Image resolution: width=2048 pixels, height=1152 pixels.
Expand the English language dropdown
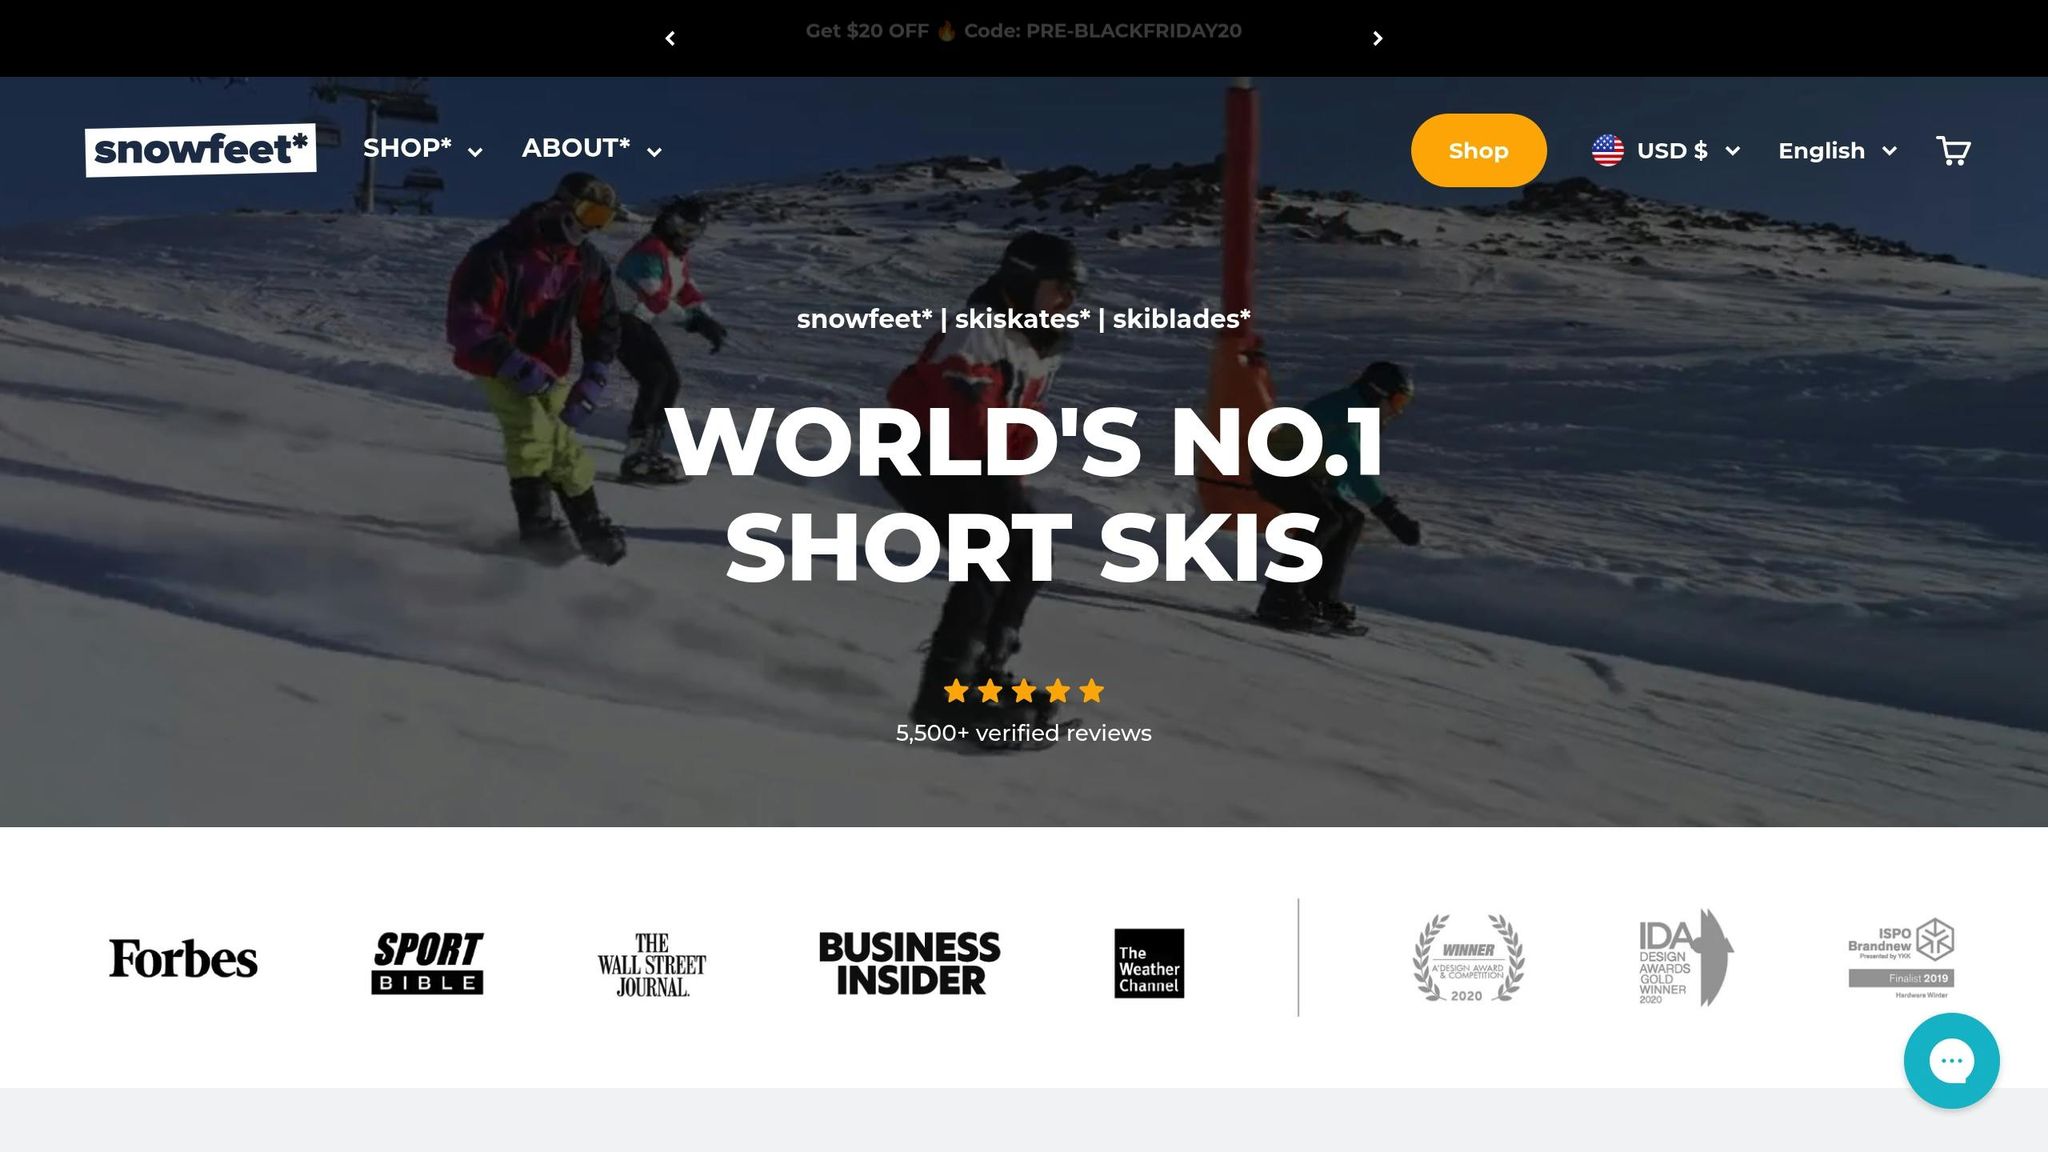[x=1837, y=151]
